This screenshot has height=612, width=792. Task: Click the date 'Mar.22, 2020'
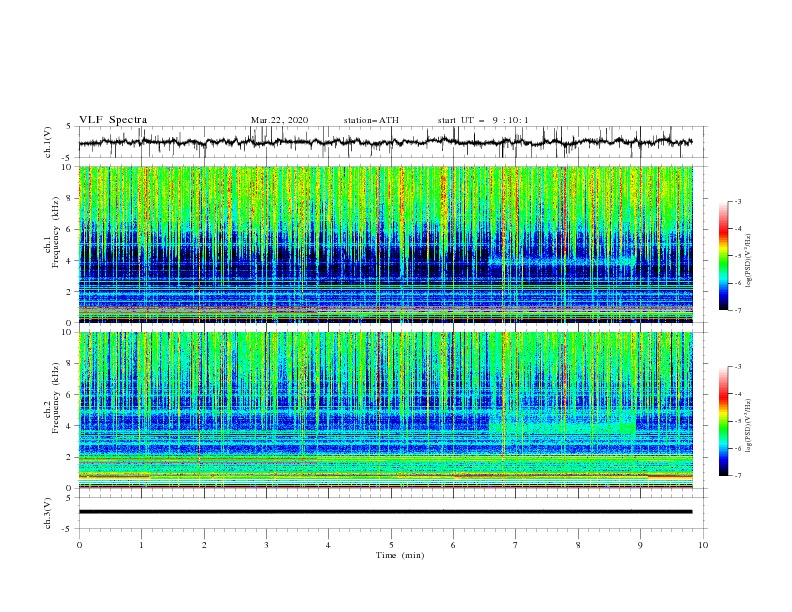pos(279,120)
